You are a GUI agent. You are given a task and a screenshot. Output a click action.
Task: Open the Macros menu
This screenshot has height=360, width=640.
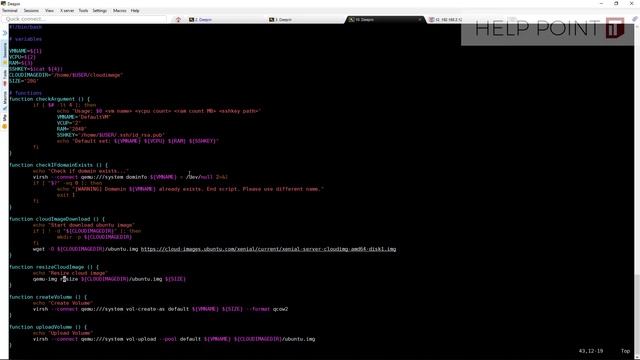click(x=120, y=11)
